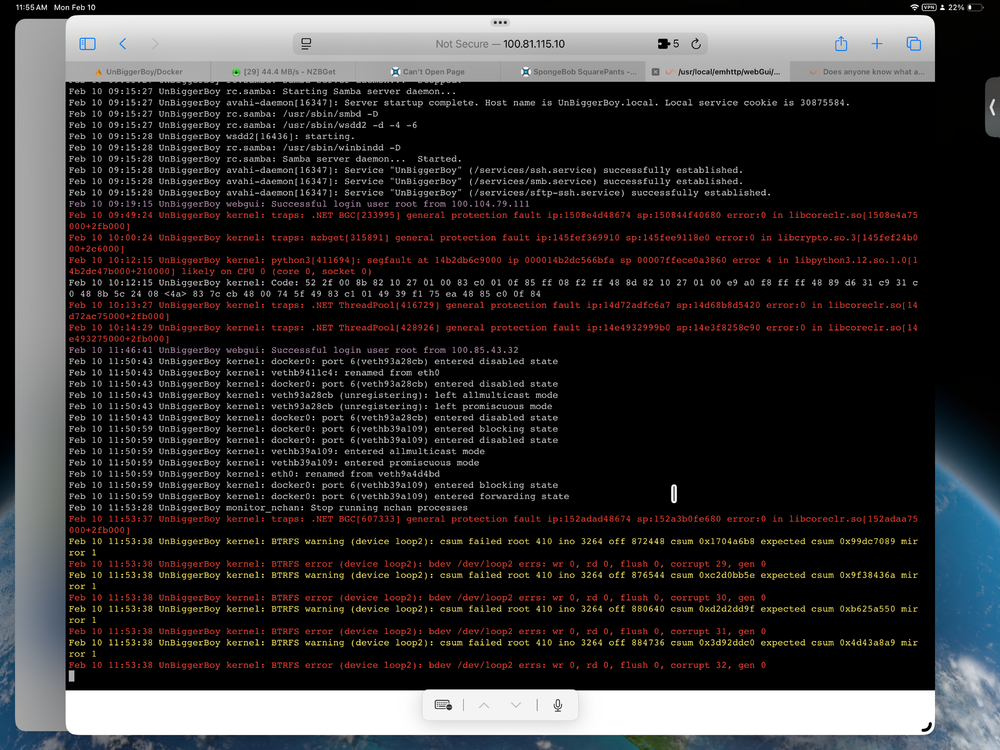The image size is (1000, 750).
Task: Add a new tab
Action: pos(877,44)
